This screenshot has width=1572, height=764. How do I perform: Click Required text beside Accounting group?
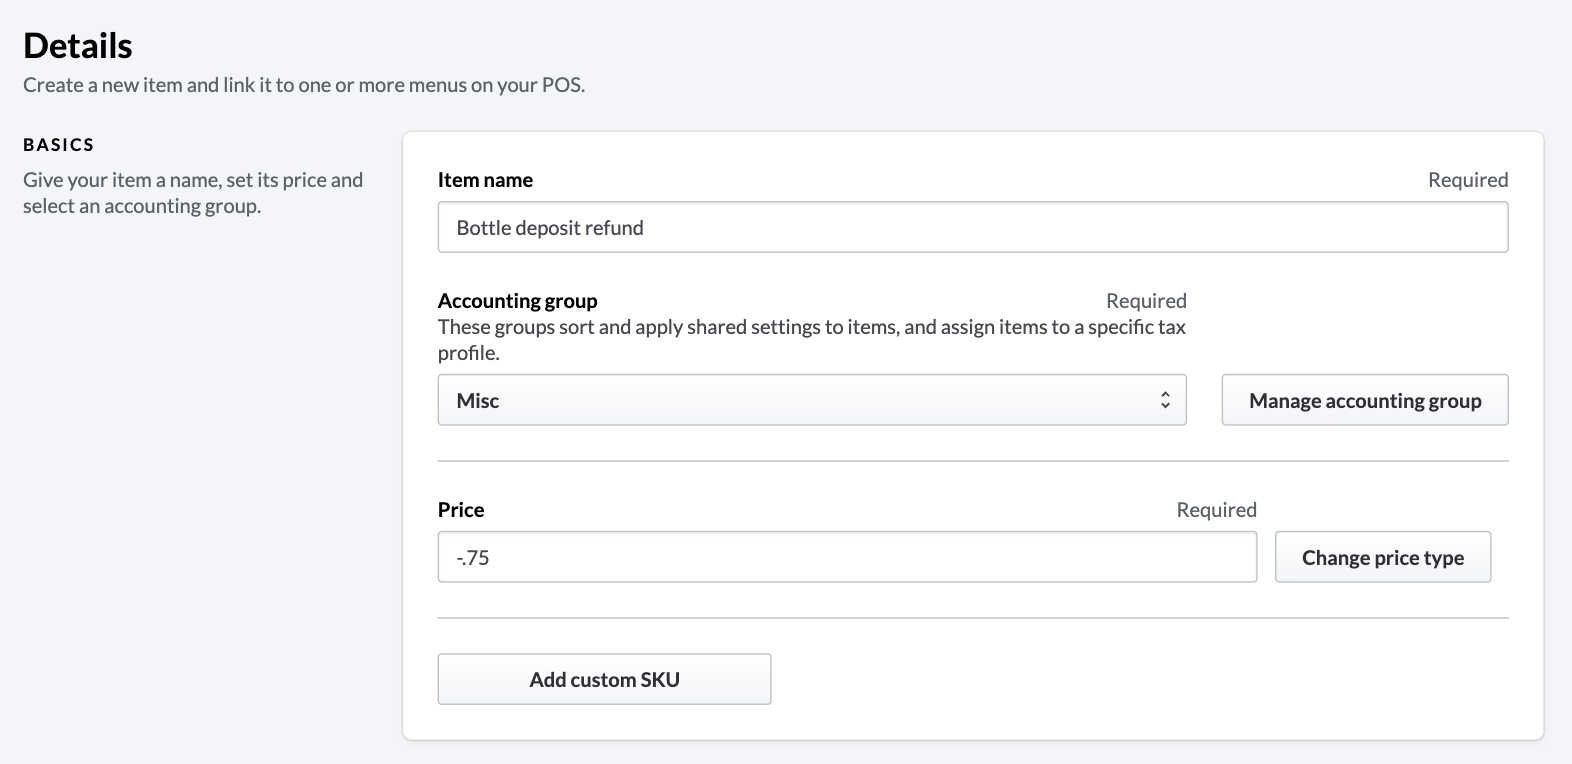click(x=1146, y=301)
